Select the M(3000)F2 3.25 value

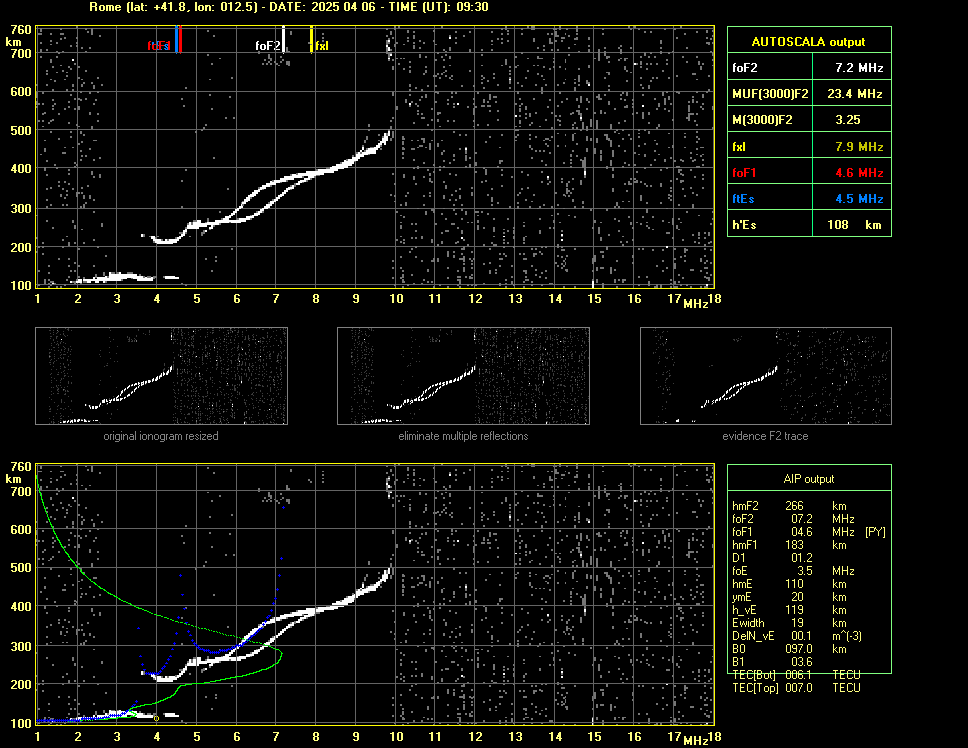tap(848, 120)
